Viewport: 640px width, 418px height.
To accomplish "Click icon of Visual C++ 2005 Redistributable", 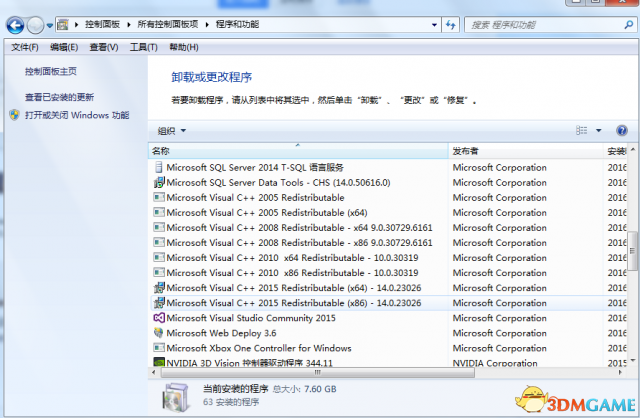I will coord(159,198).
